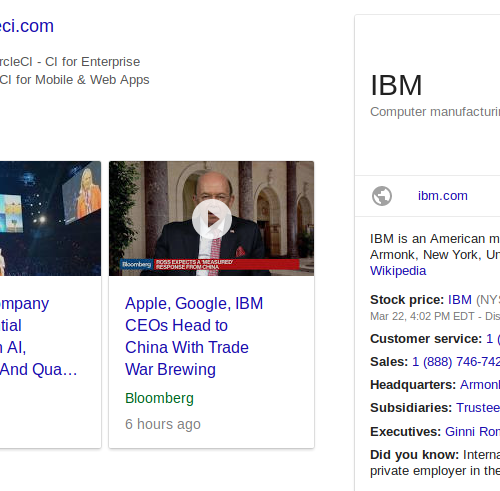Open the Trustee subsidiaries link
This screenshot has height=491, width=500.
[478, 408]
